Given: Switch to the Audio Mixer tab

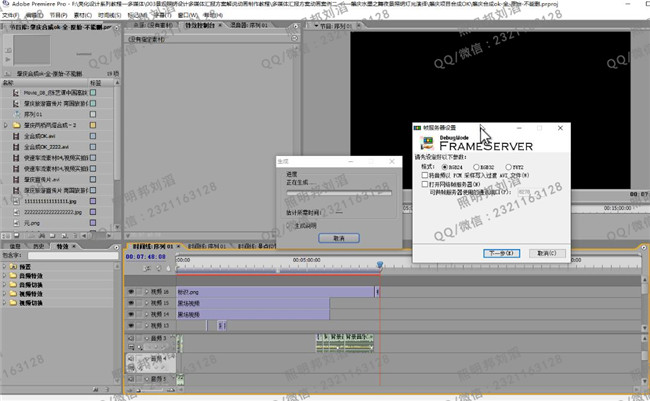Looking at the screenshot, I should coord(249,25).
